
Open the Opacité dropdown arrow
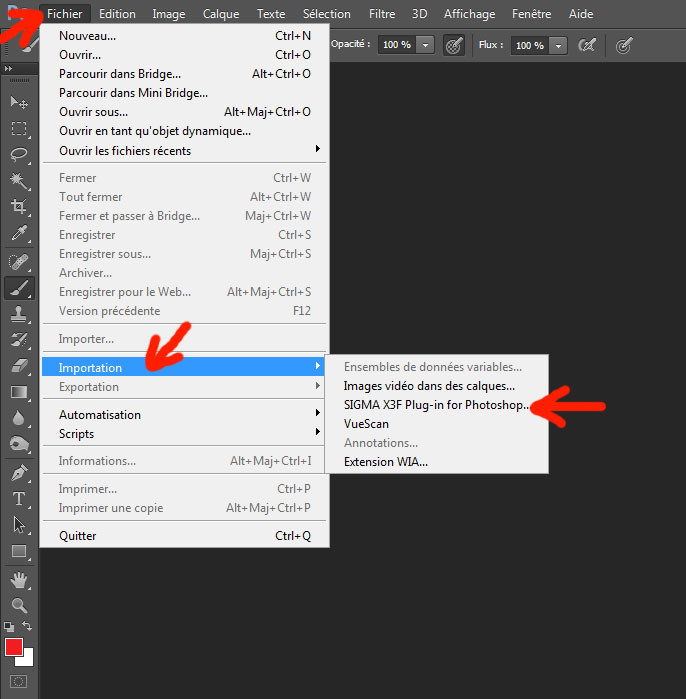coord(425,45)
